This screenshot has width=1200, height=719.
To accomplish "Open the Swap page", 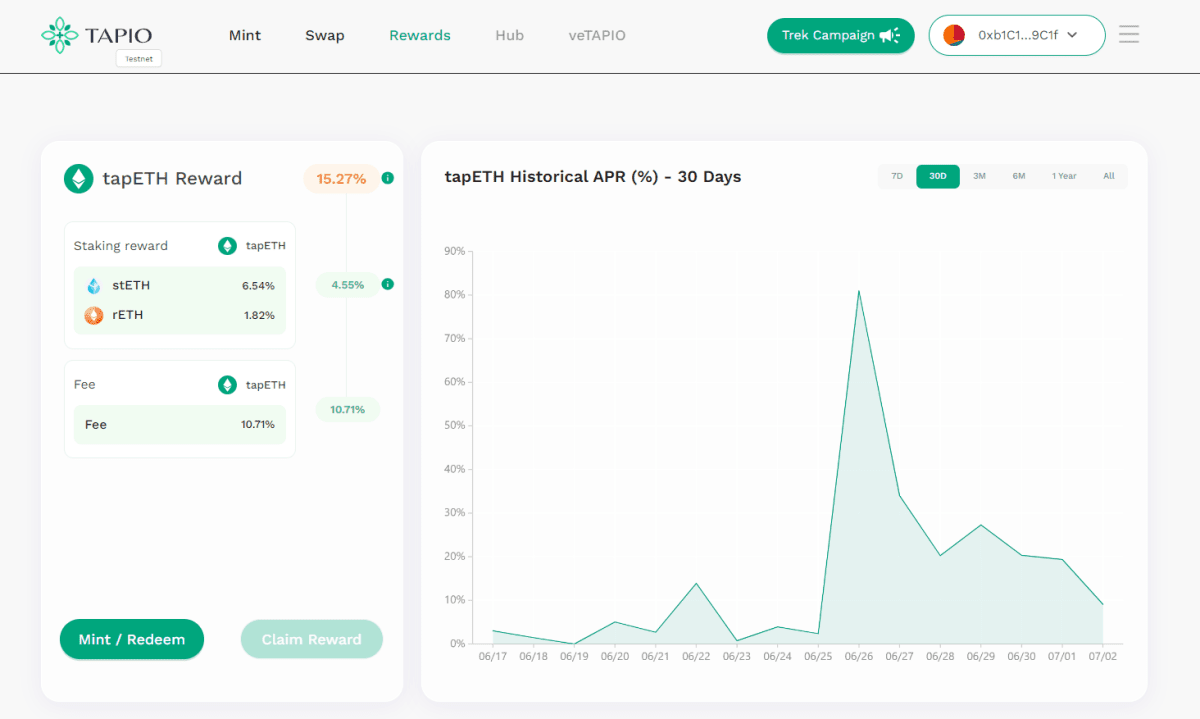I will coord(324,35).
